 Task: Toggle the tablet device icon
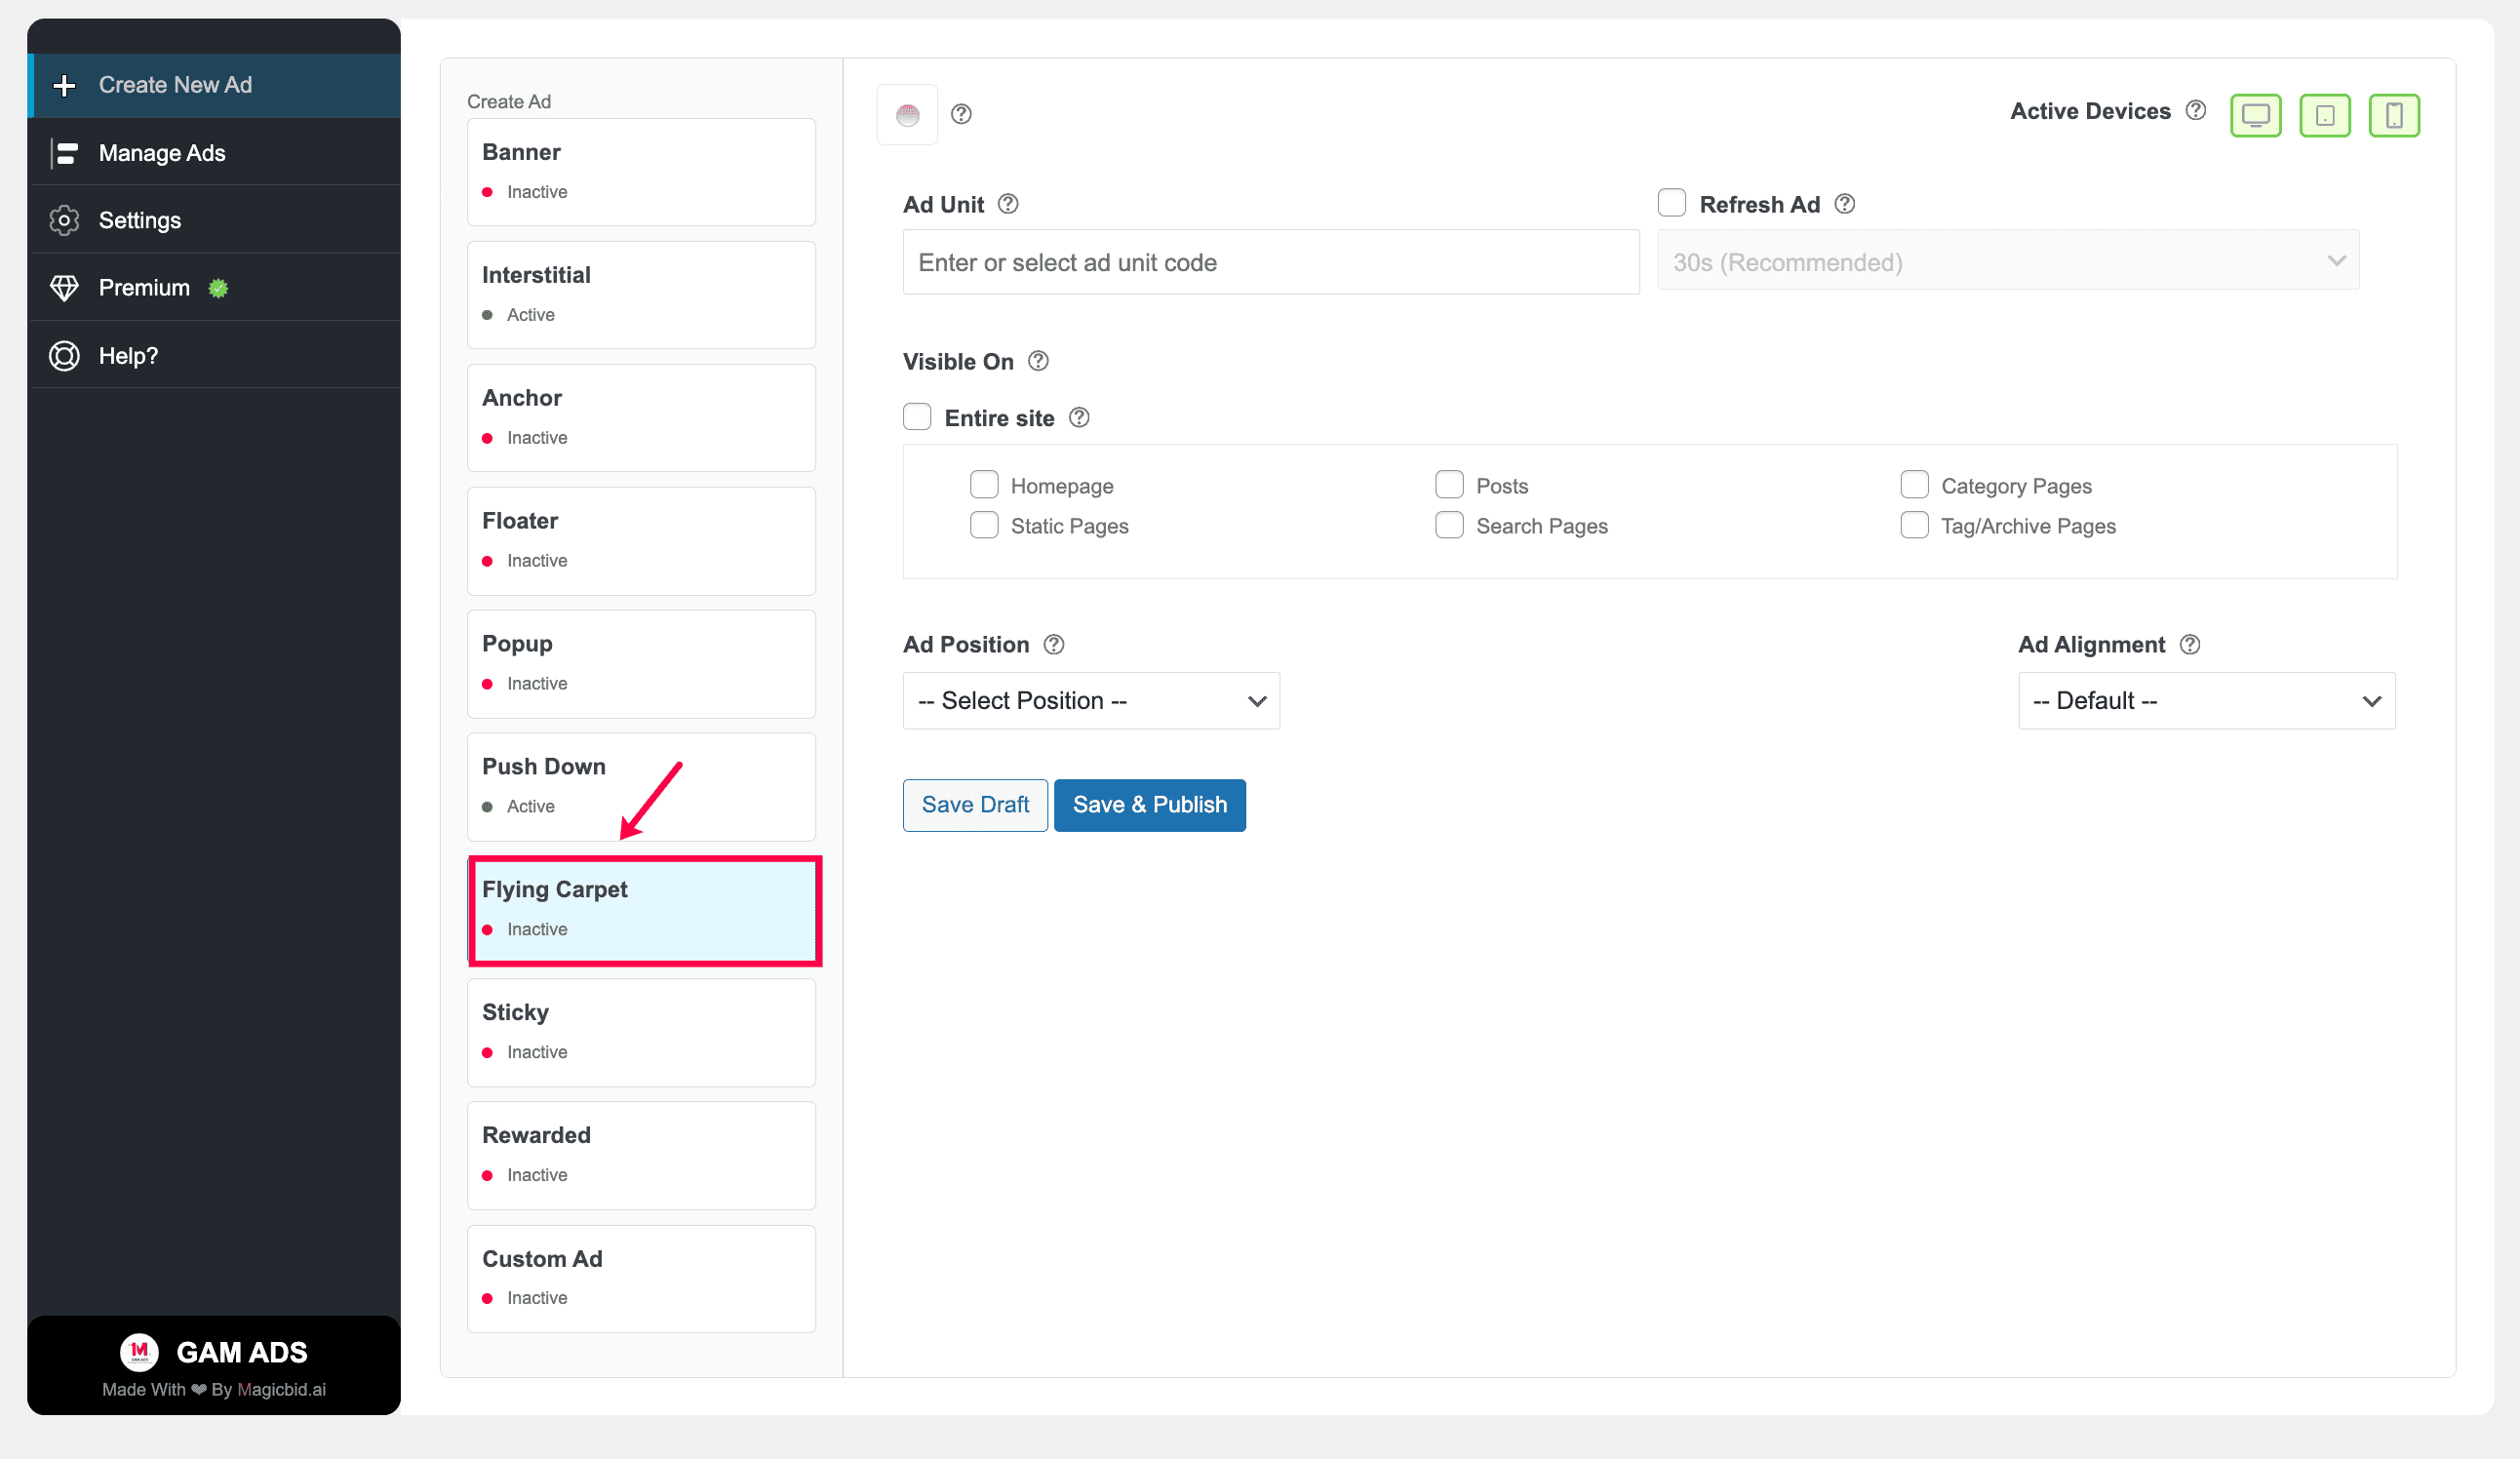coord(2325,116)
